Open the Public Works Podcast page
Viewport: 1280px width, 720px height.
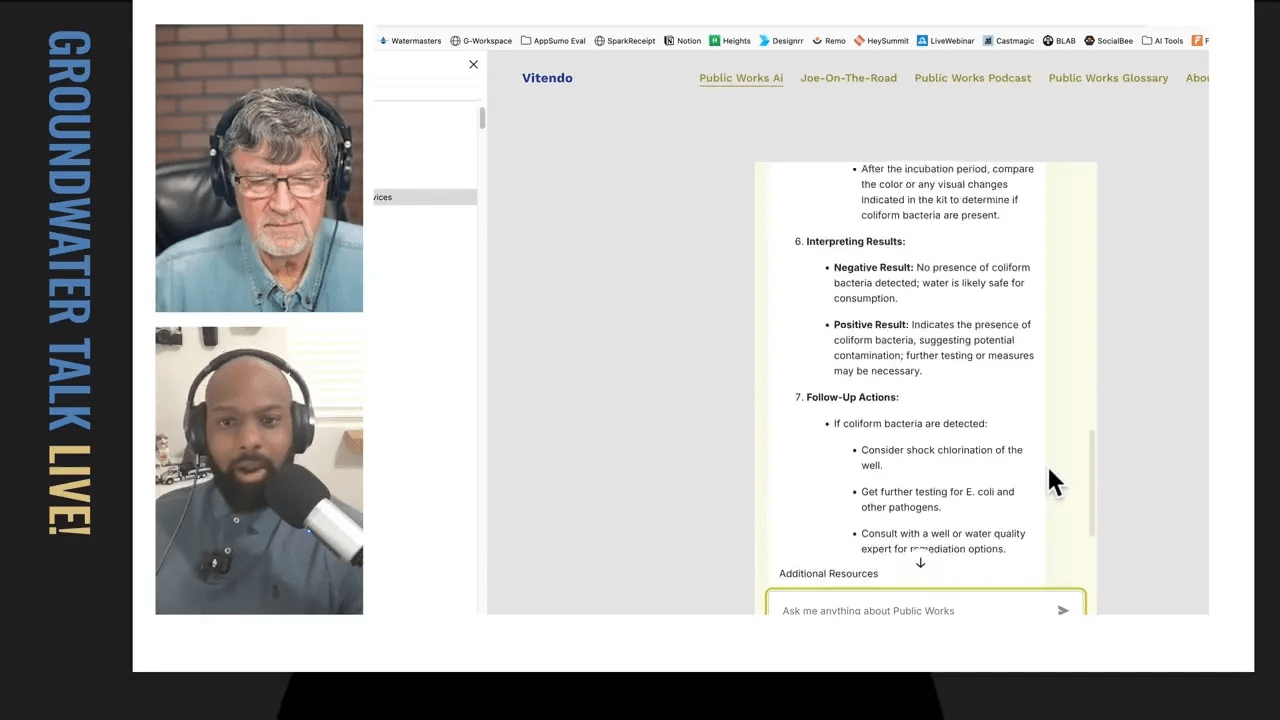pyautogui.click(x=972, y=78)
